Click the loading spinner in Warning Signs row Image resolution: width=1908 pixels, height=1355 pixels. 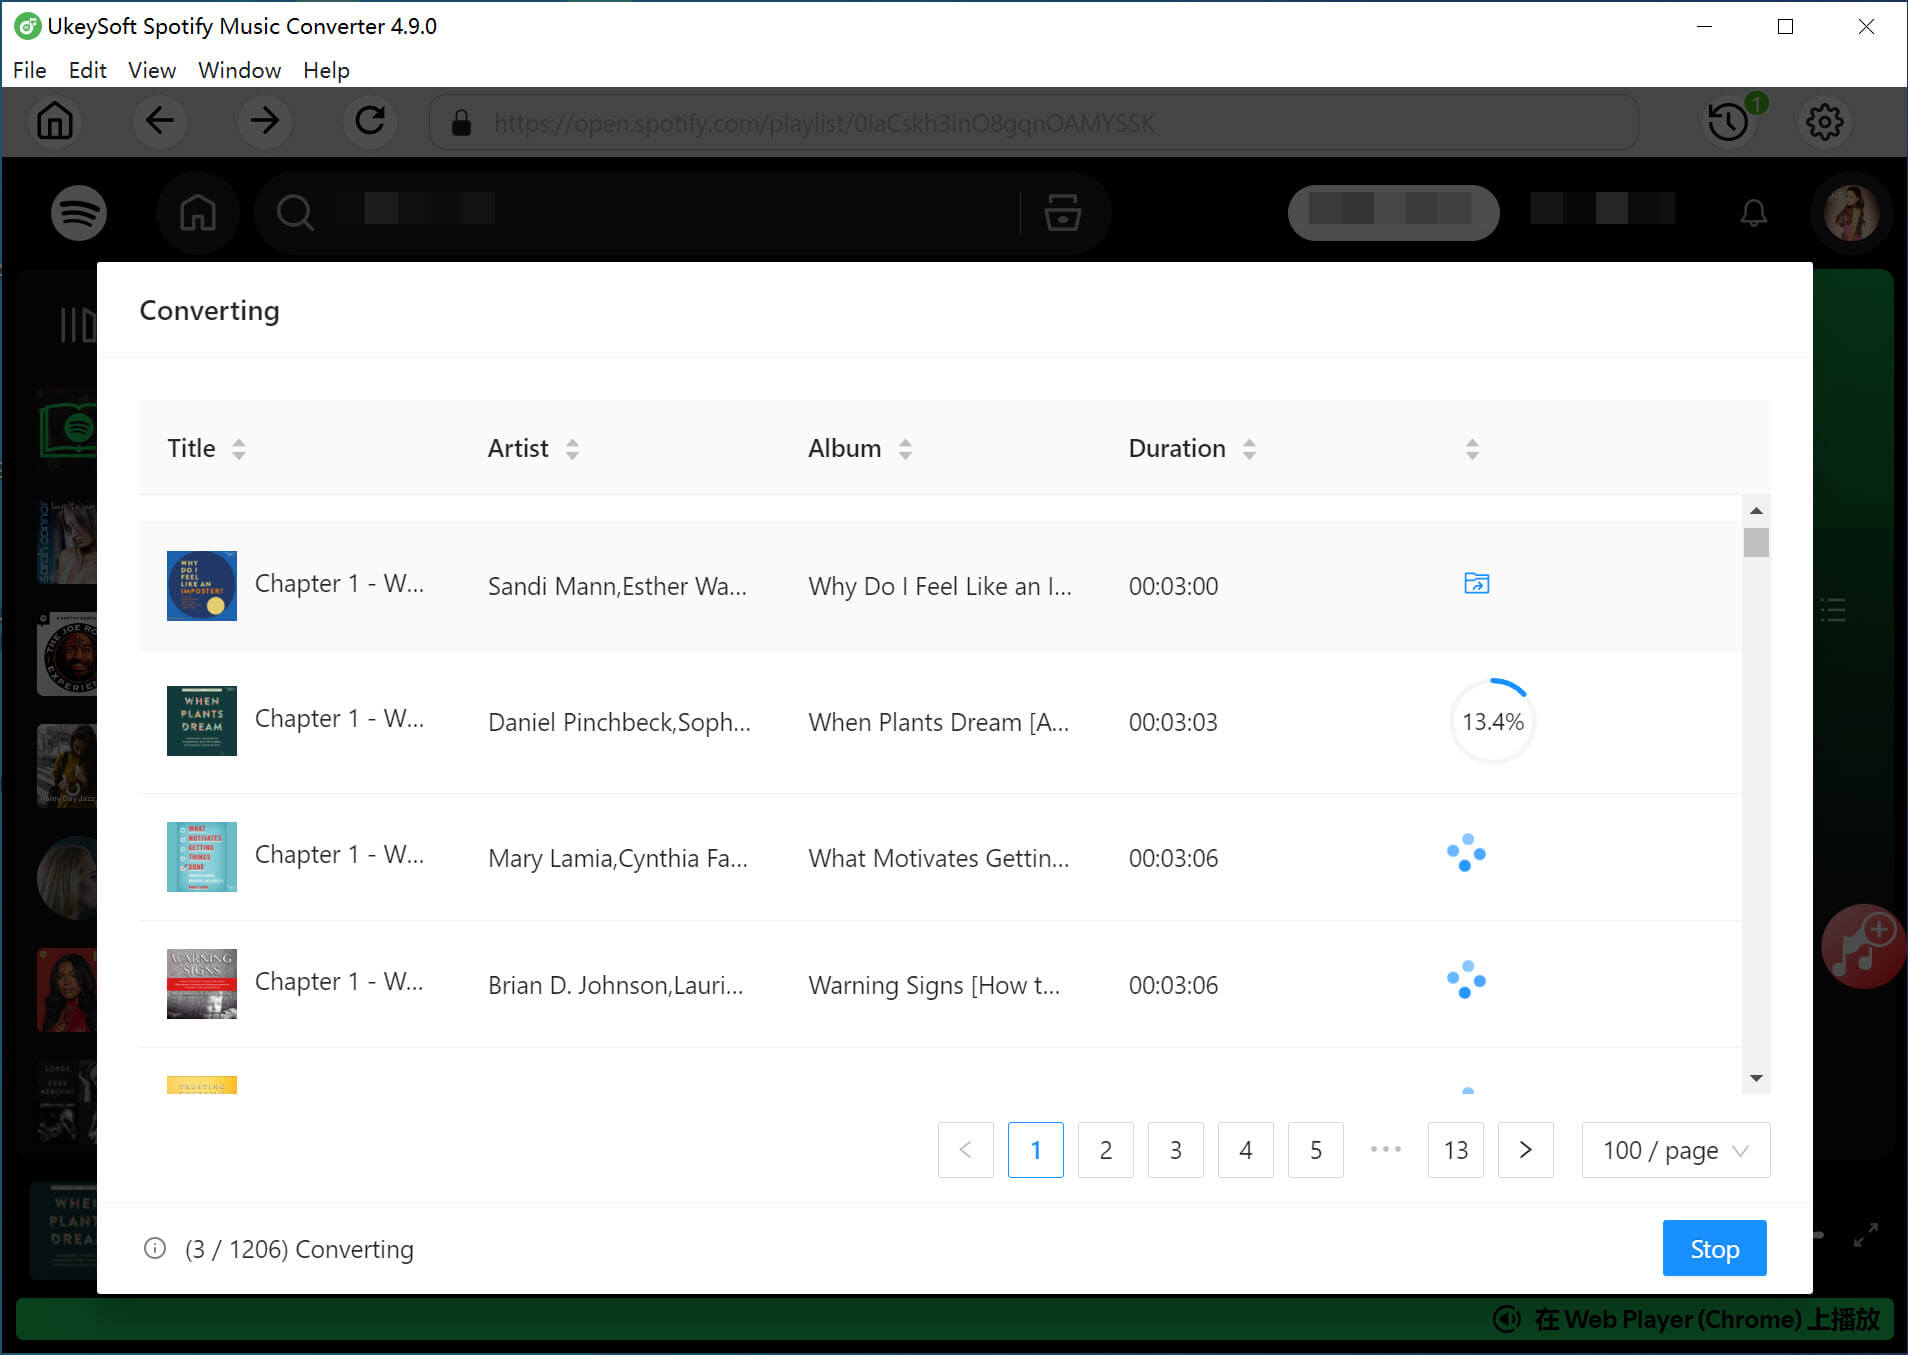coord(1466,980)
